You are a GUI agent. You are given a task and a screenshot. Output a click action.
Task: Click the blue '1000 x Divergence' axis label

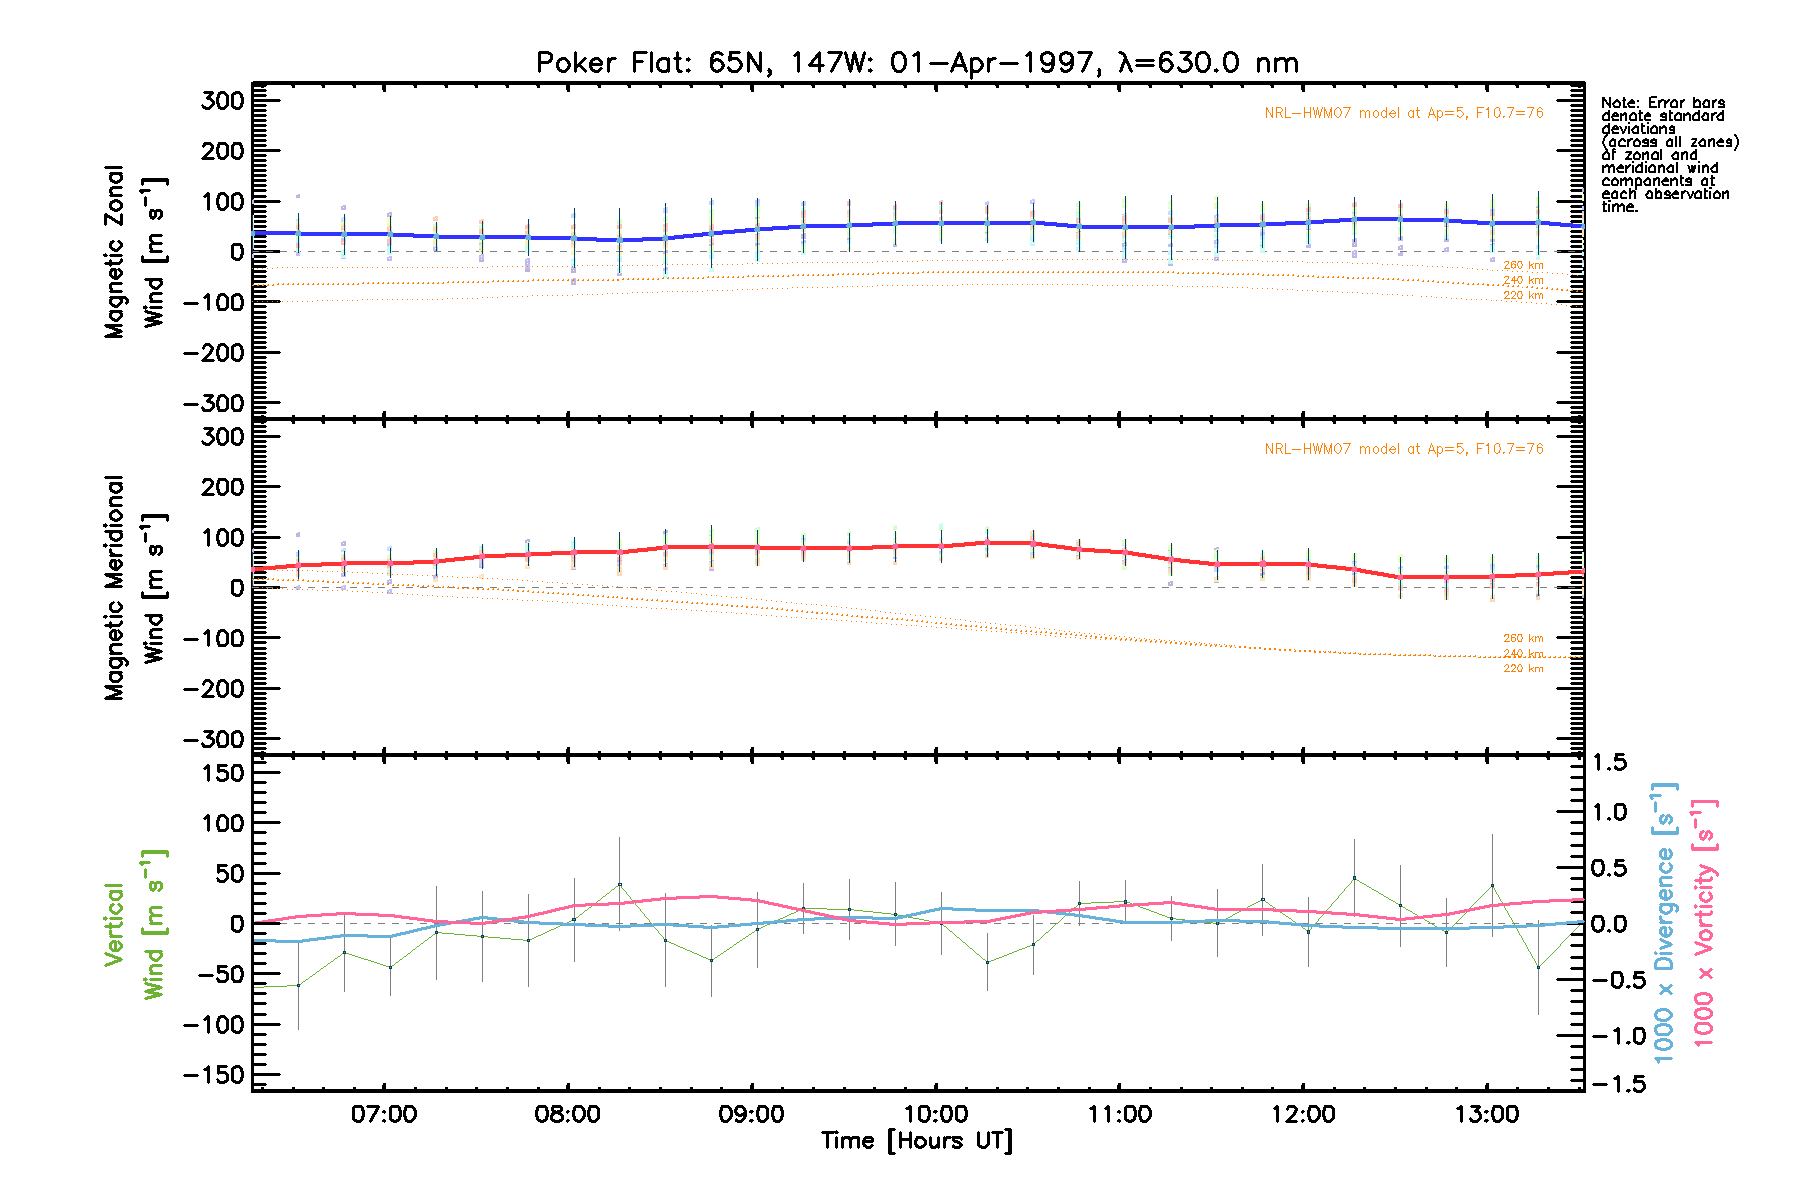click(x=1664, y=922)
